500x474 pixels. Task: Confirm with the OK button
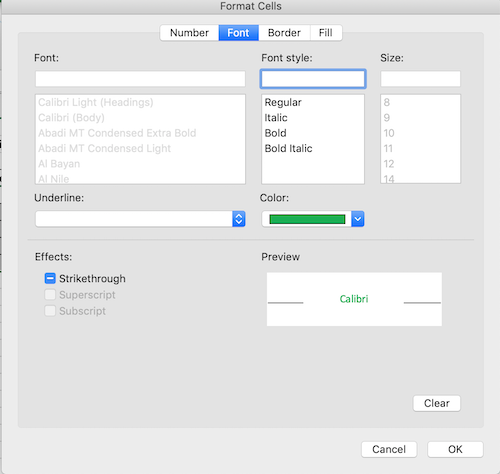click(455, 449)
